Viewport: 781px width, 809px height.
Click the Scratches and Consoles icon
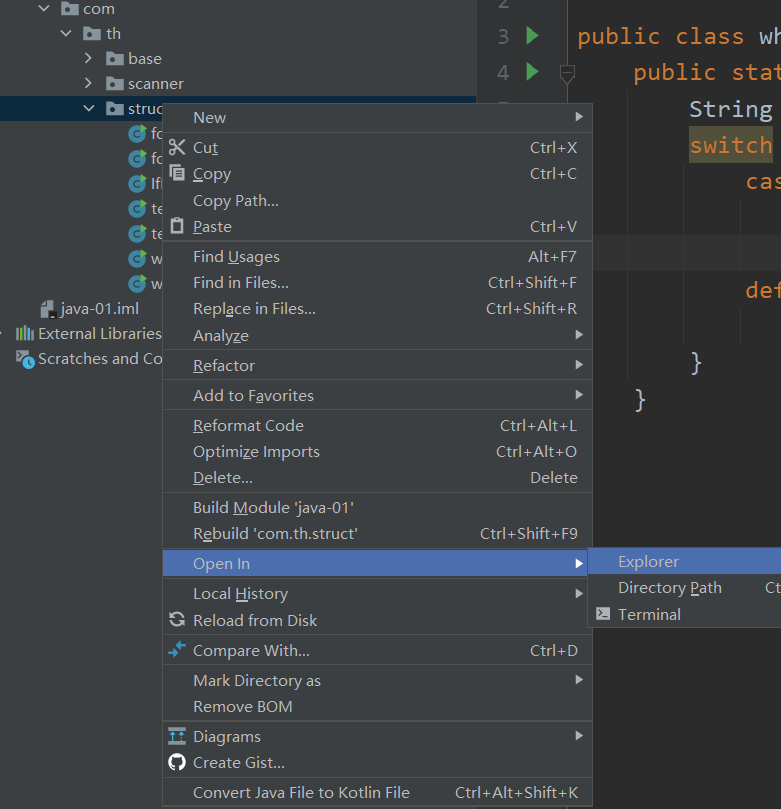[x=25, y=359]
